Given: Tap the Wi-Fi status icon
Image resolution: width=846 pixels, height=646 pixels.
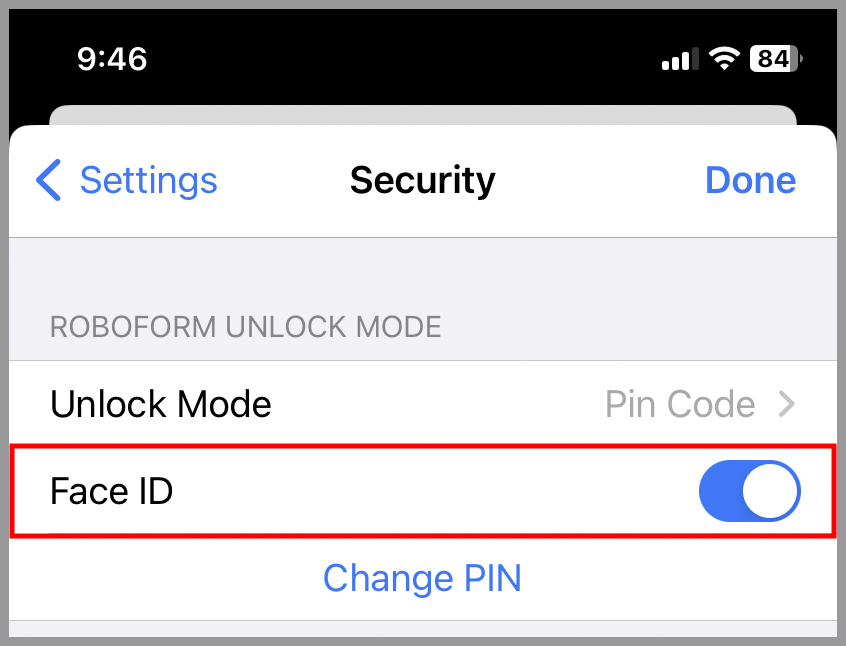Looking at the screenshot, I should tap(724, 58).
